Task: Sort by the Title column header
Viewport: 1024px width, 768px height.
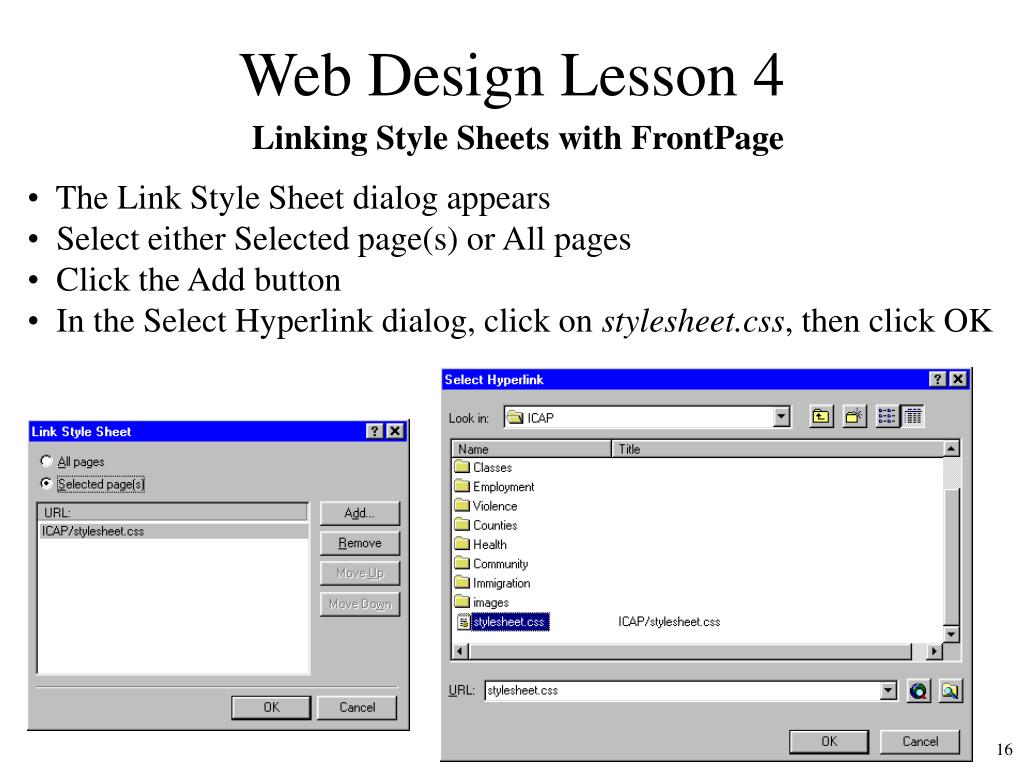Action: pos(778,449)
